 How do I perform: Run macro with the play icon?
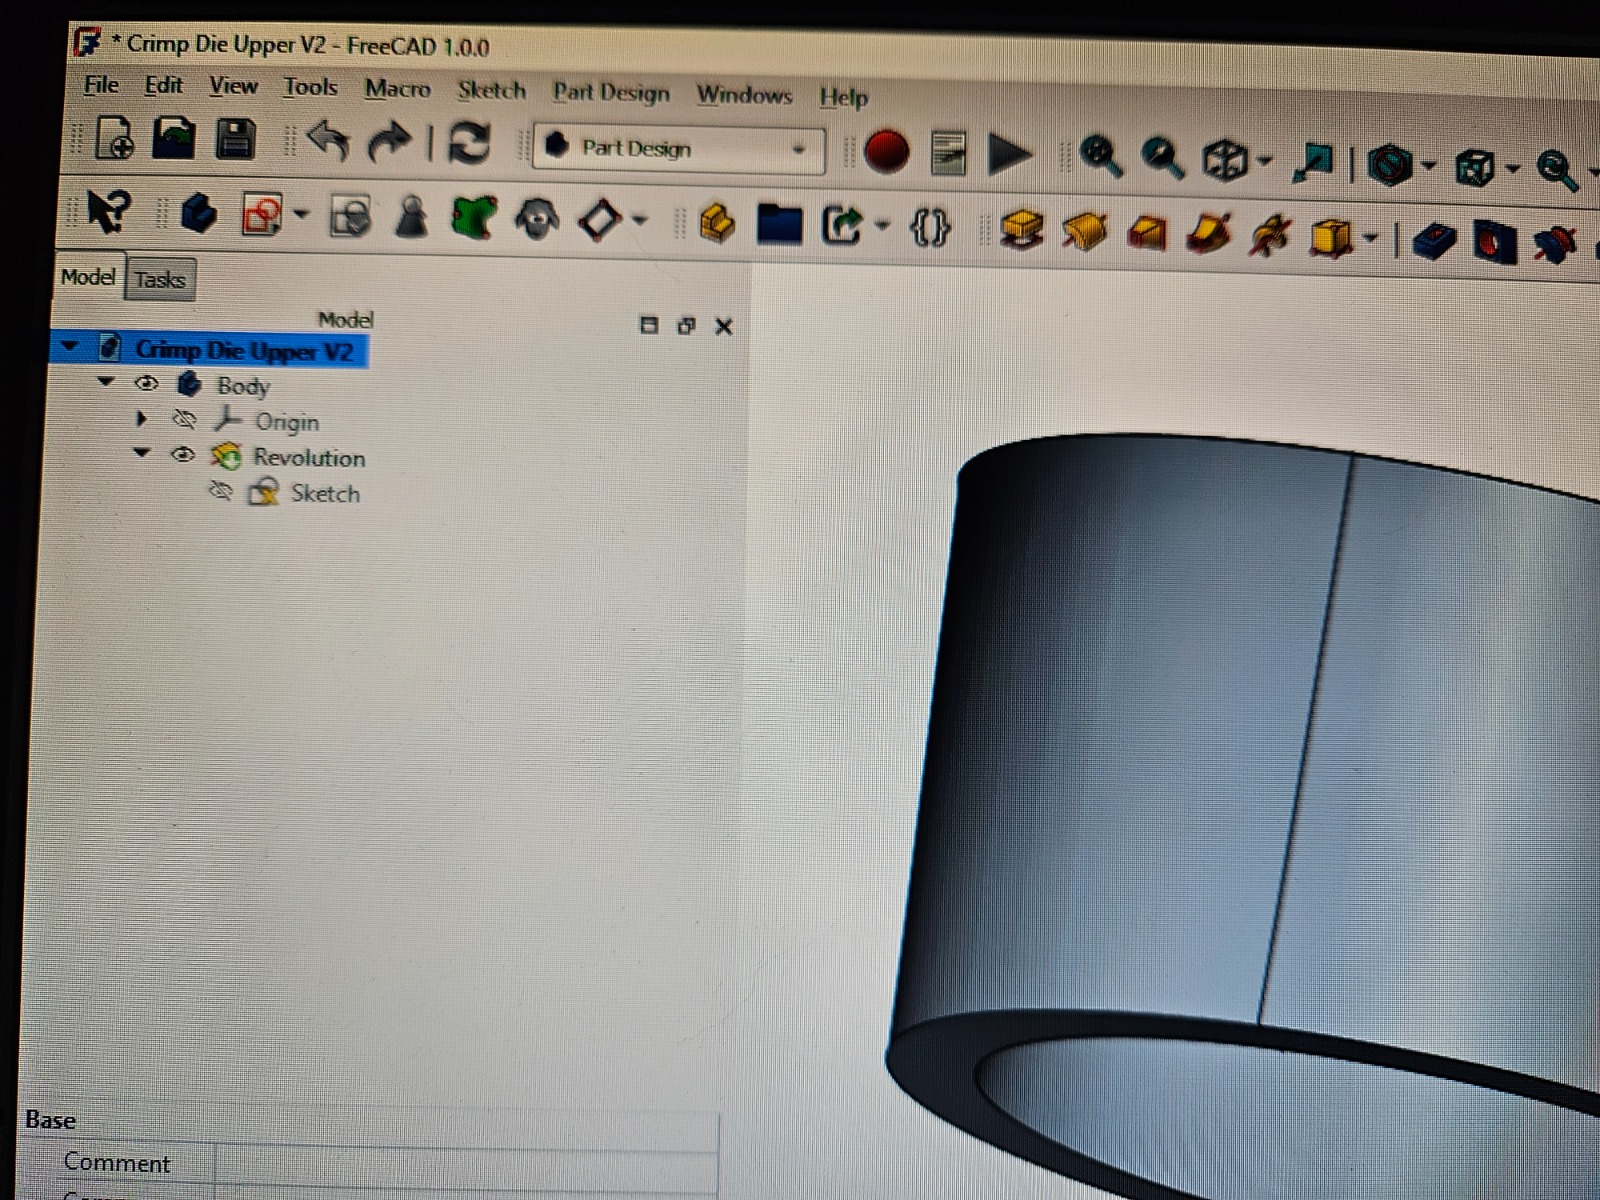tap(1009, 155)
